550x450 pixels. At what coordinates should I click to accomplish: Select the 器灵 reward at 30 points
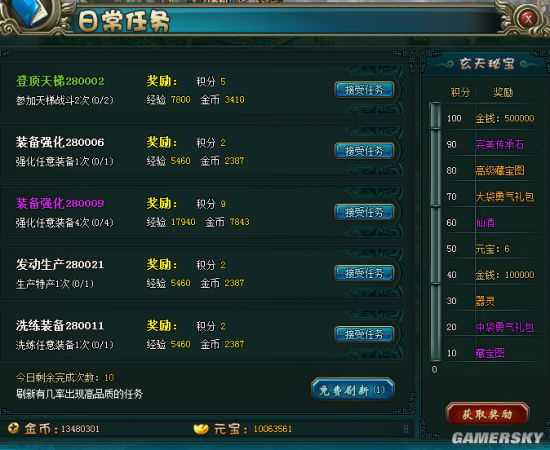click(x=485, y=301)
